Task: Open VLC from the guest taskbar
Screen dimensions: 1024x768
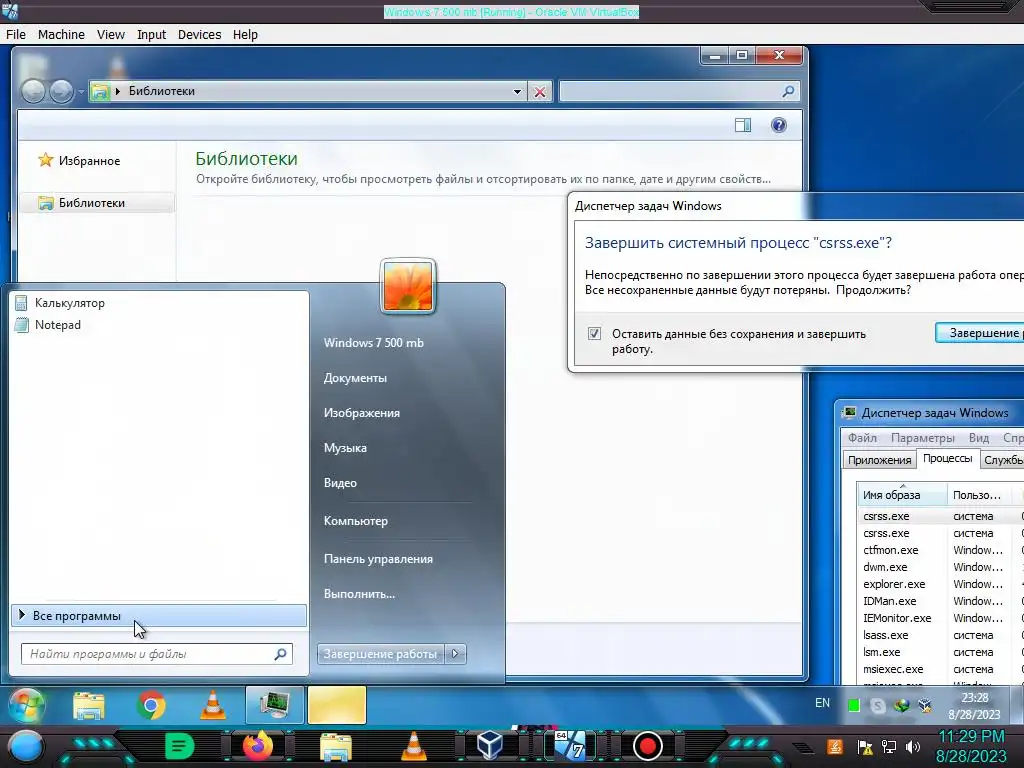Action: (213, 705)
